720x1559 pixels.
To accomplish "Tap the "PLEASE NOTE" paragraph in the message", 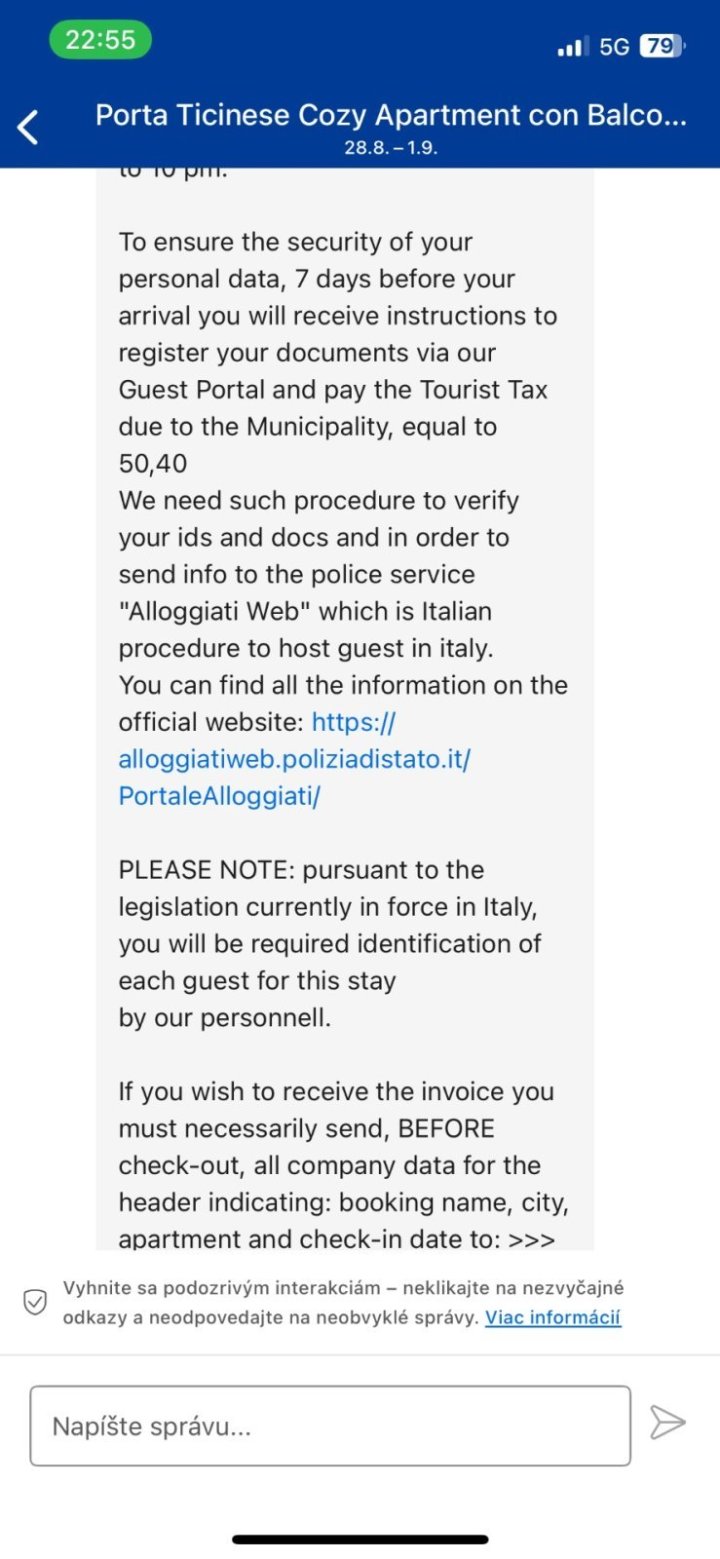I will click(x=330, y=925).
